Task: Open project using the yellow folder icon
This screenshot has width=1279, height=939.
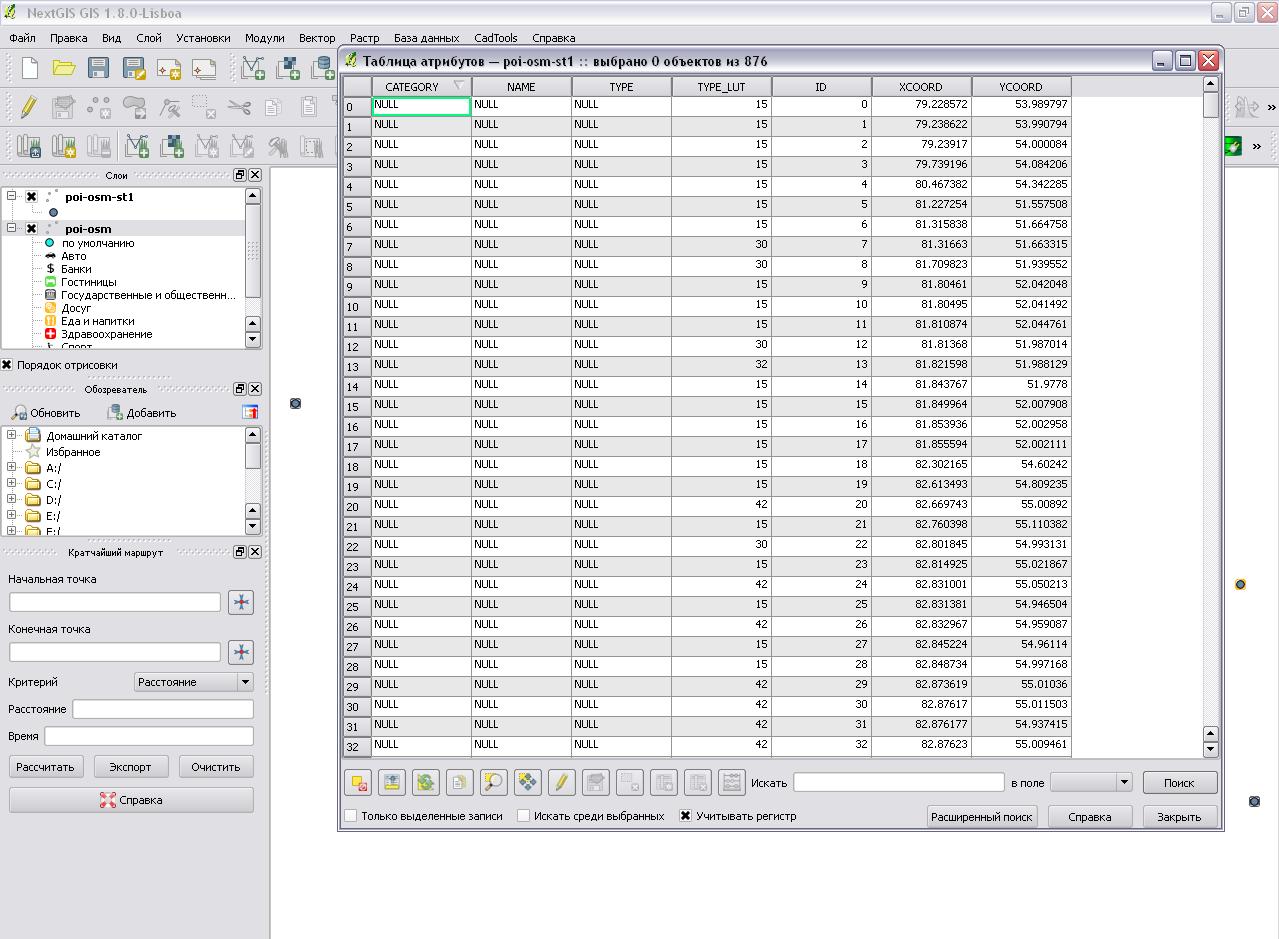Action: [x=64, y=68]
